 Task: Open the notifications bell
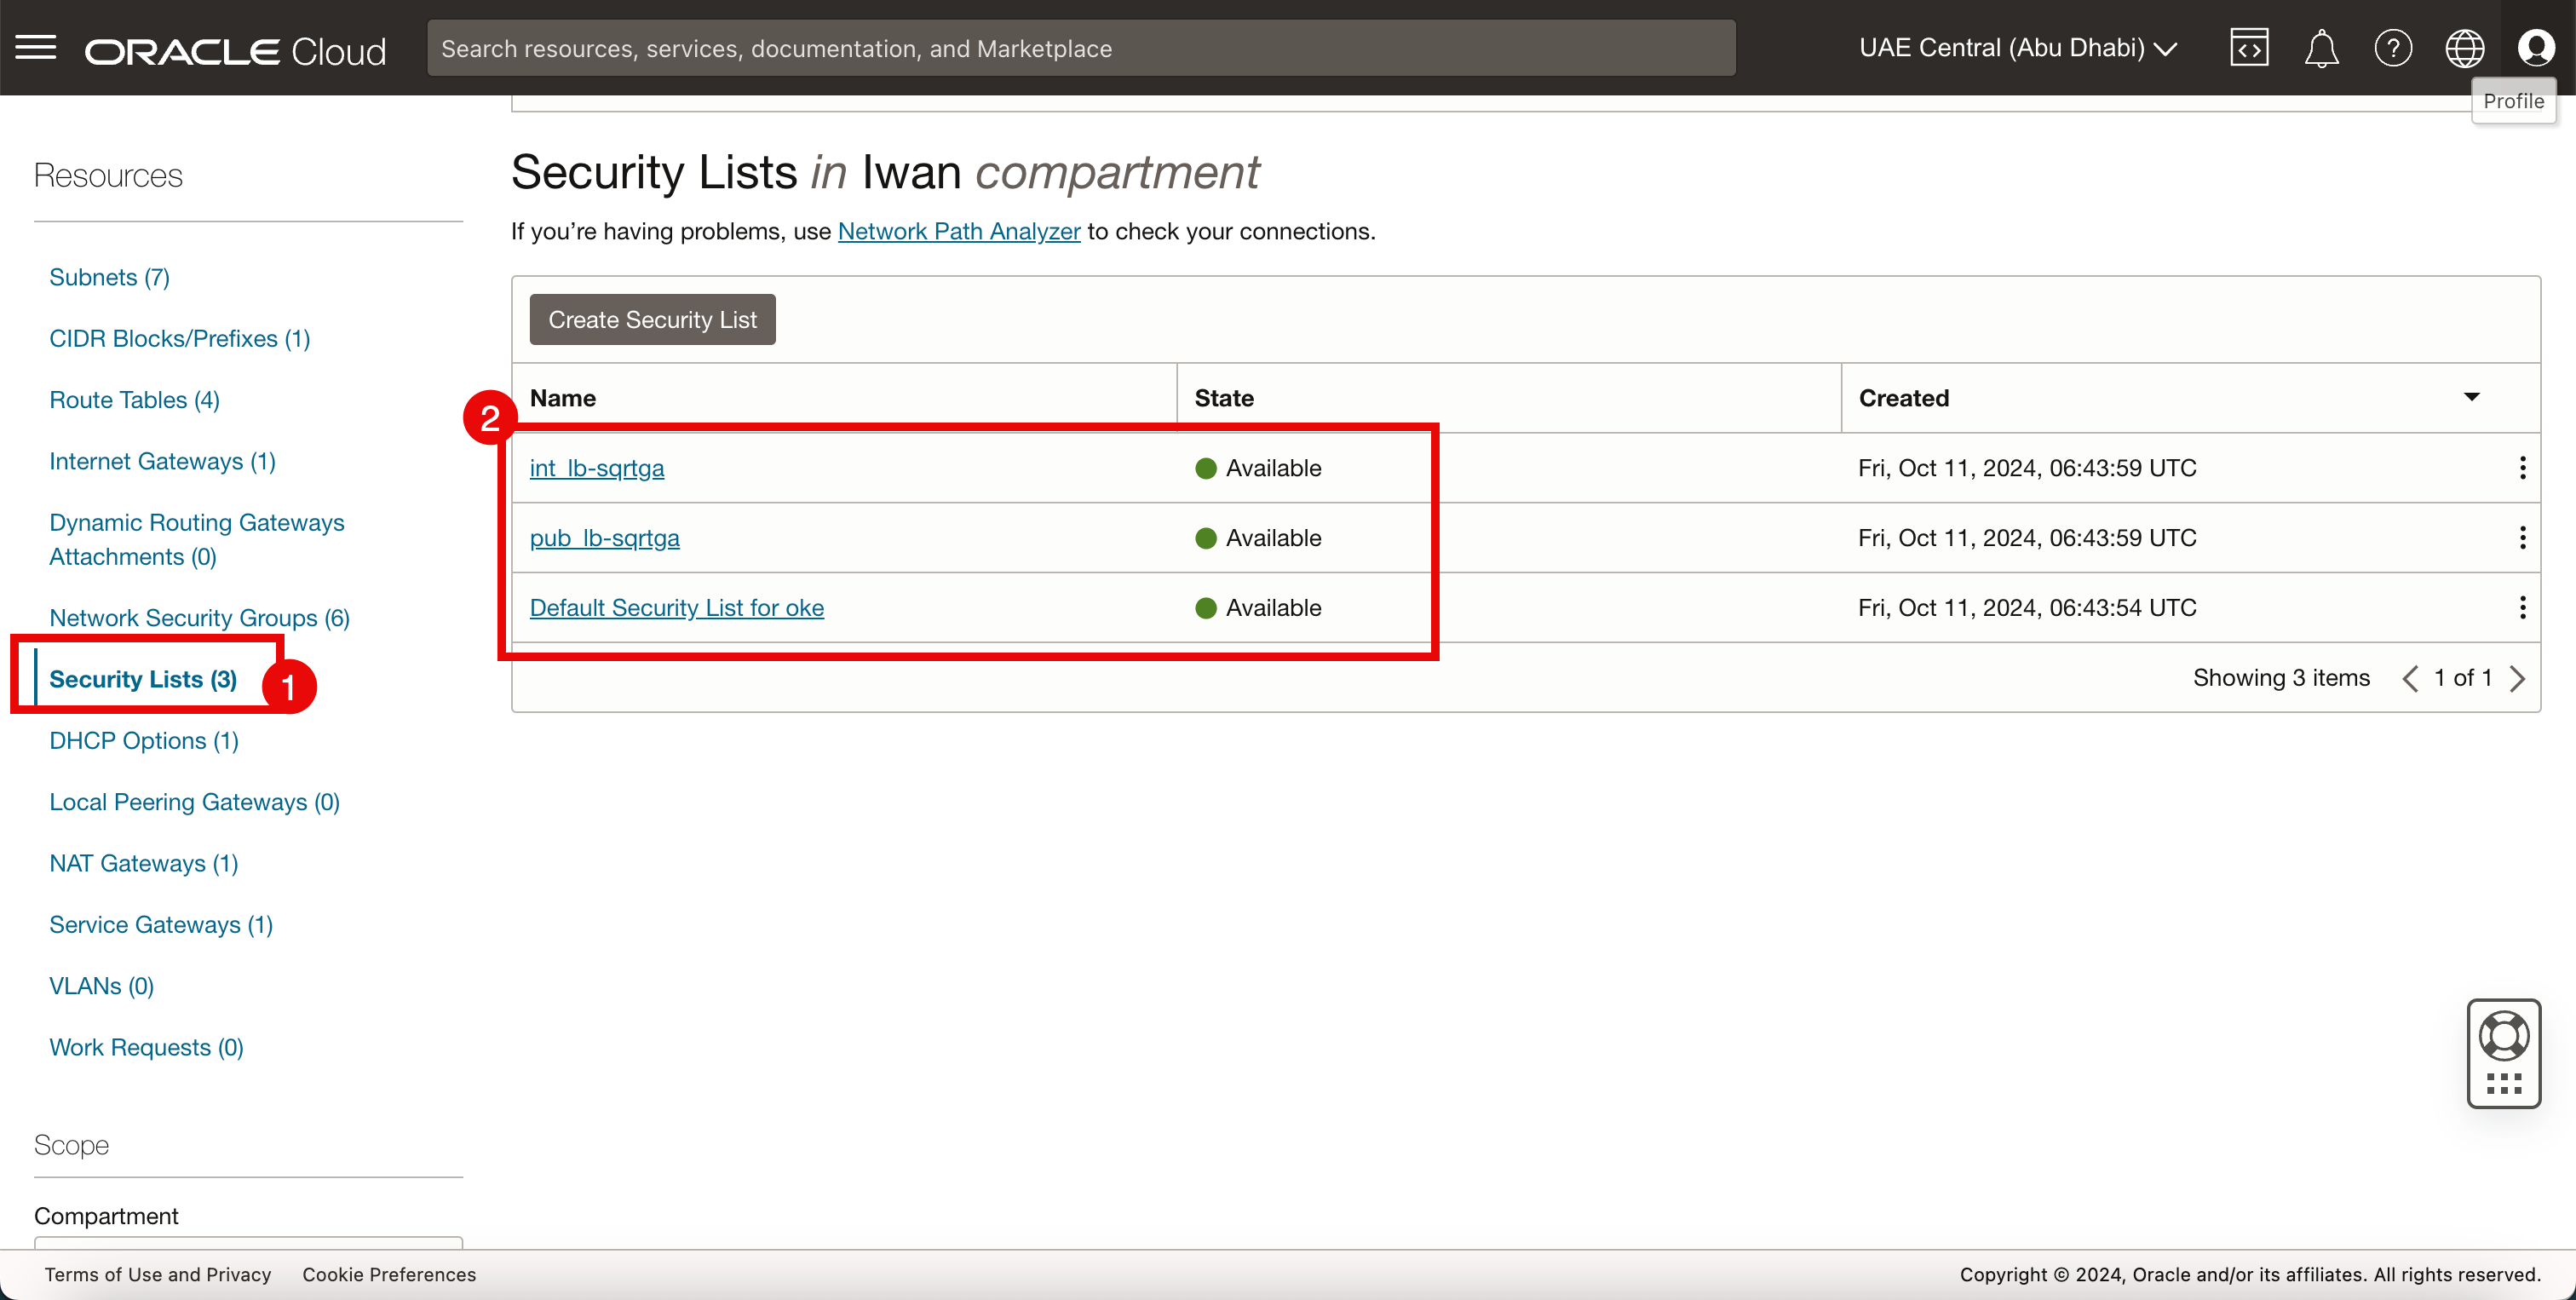pos(2321,48)
